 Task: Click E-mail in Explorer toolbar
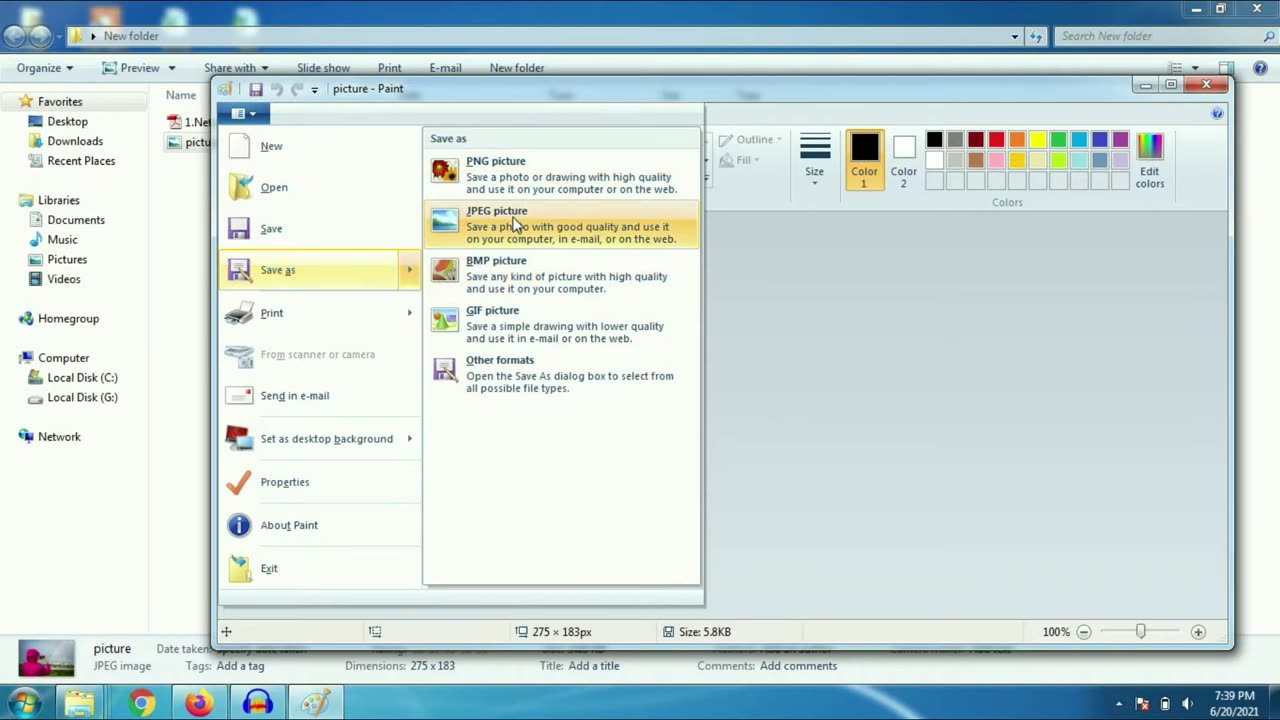[446, 68]
